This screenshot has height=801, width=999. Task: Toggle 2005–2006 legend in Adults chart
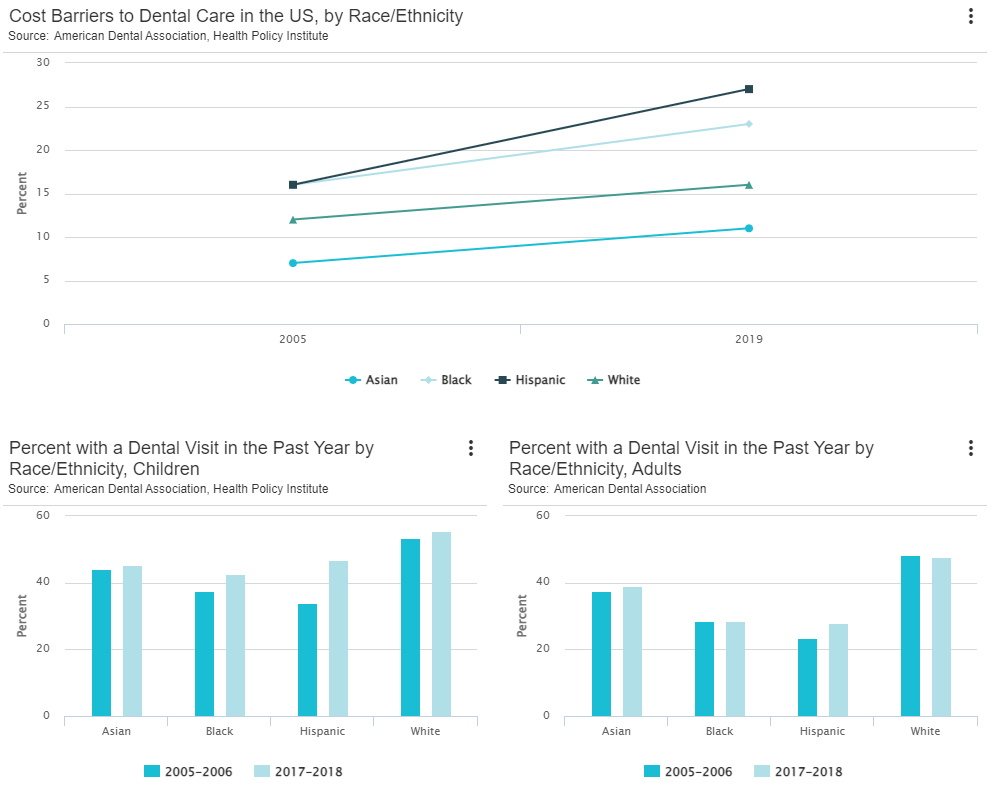(x=688, y=772)
